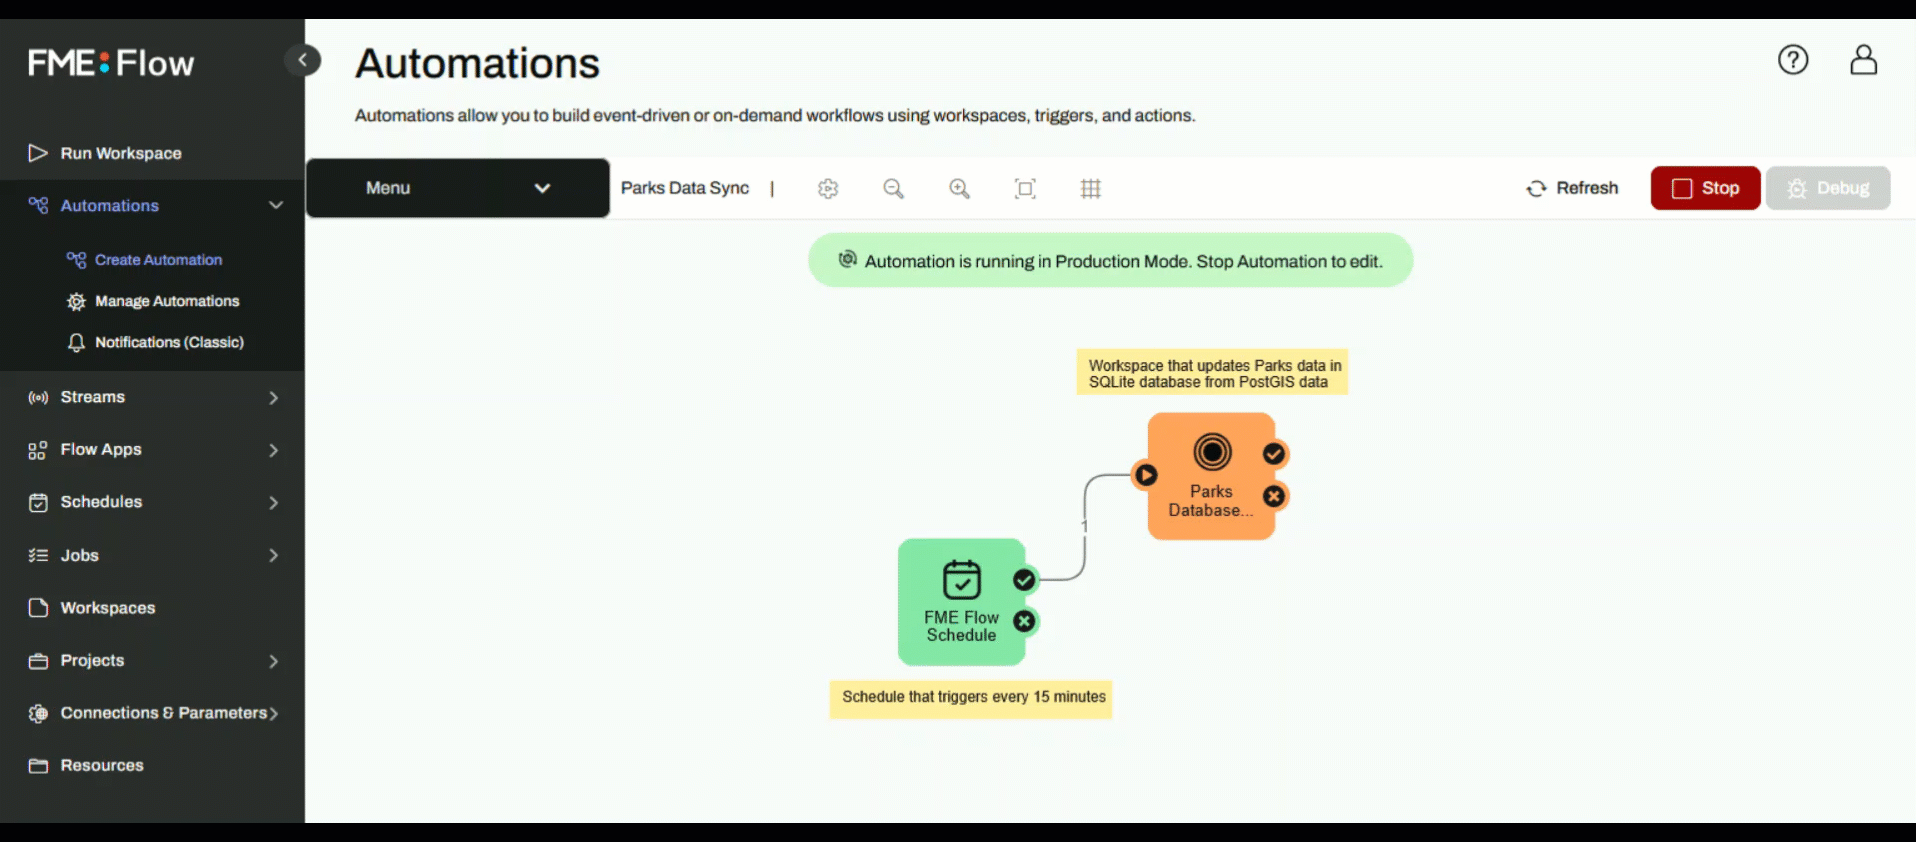The image size is (1916, 842).
Task: Go to Run Workspace page
Action: pyautogui.click(x=120, y=153)
